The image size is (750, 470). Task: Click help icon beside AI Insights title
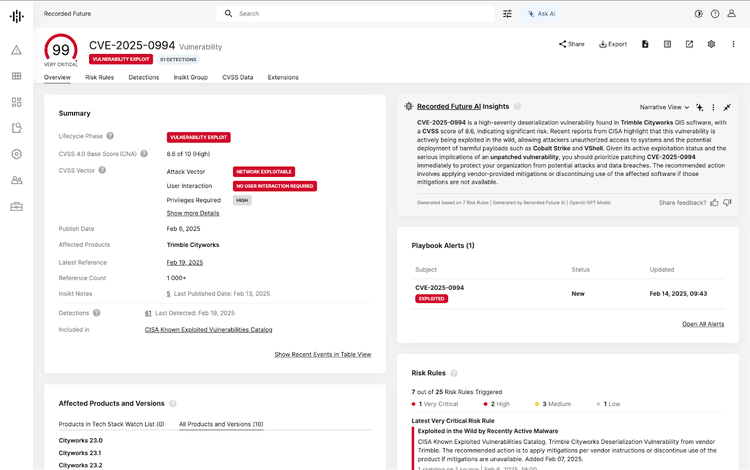point(517,107)
